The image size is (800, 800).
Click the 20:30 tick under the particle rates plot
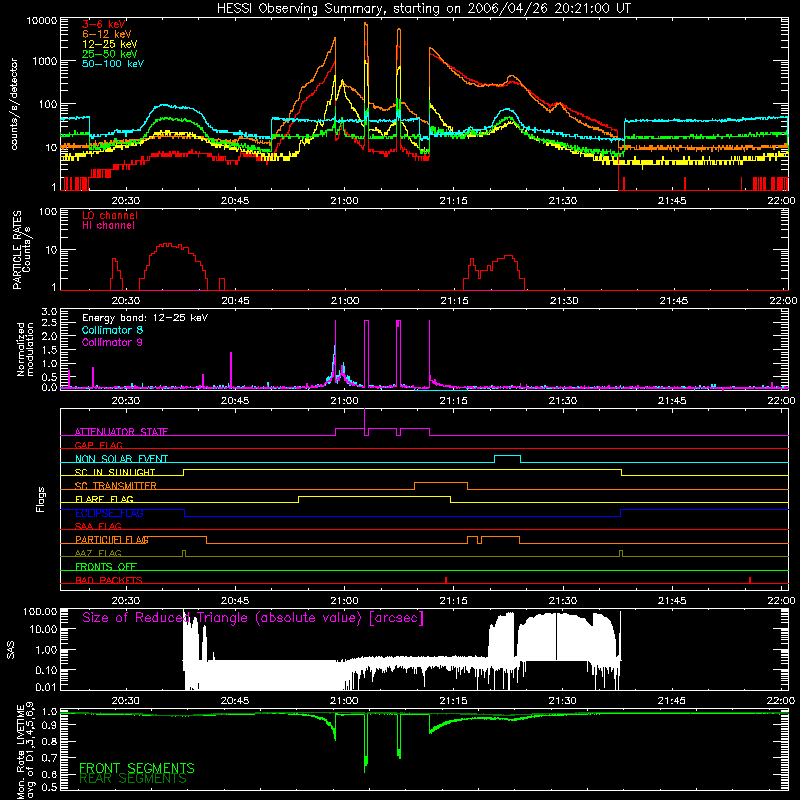(126, 301)
